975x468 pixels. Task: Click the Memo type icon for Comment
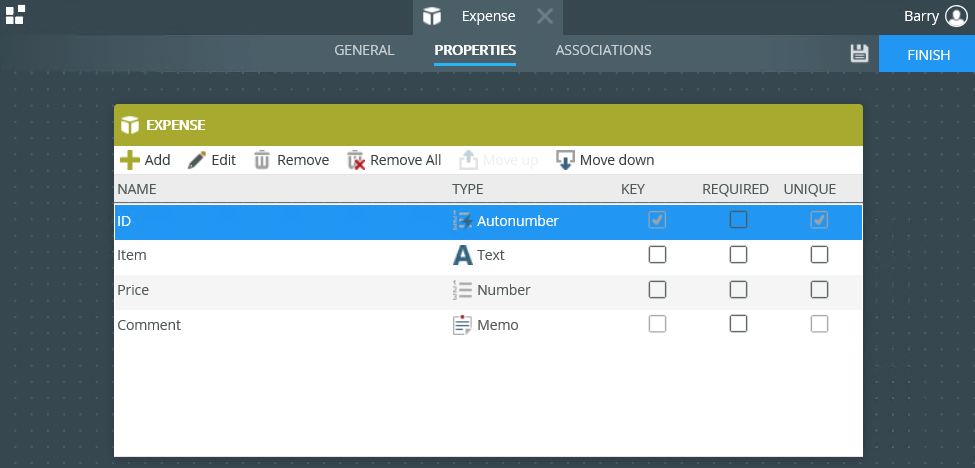462,325
